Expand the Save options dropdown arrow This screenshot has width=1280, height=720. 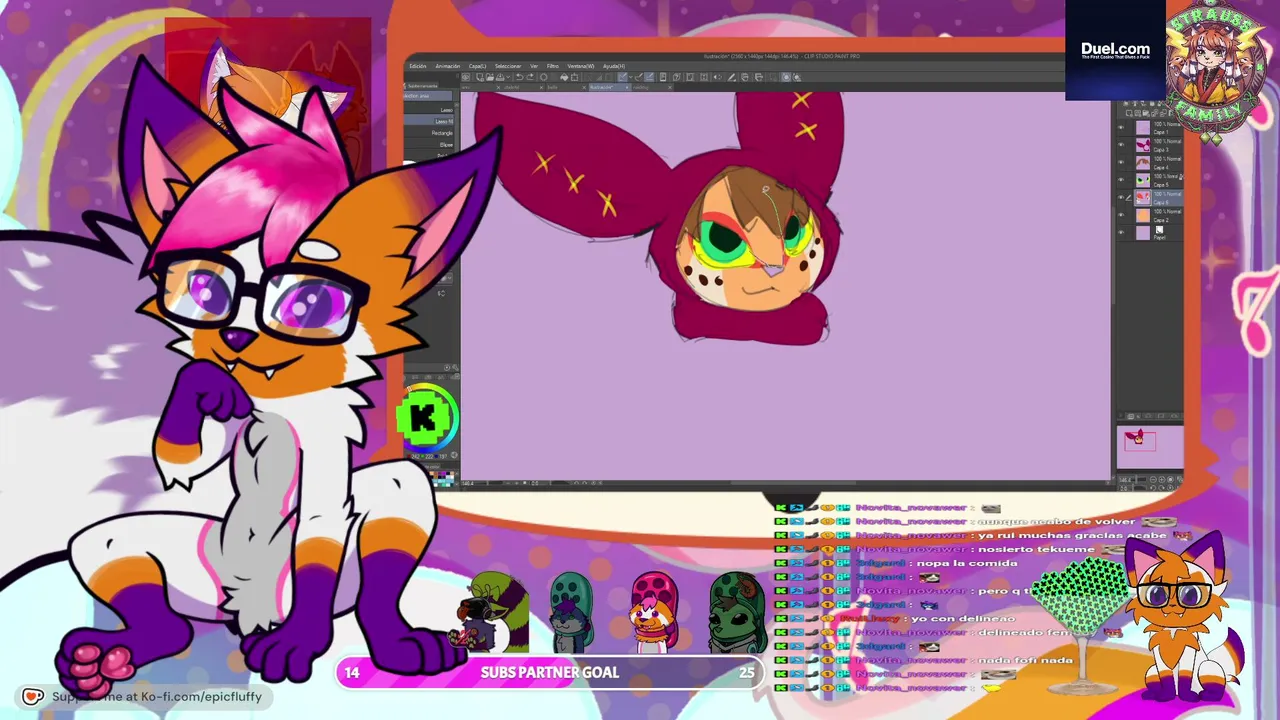coord(508,77)
